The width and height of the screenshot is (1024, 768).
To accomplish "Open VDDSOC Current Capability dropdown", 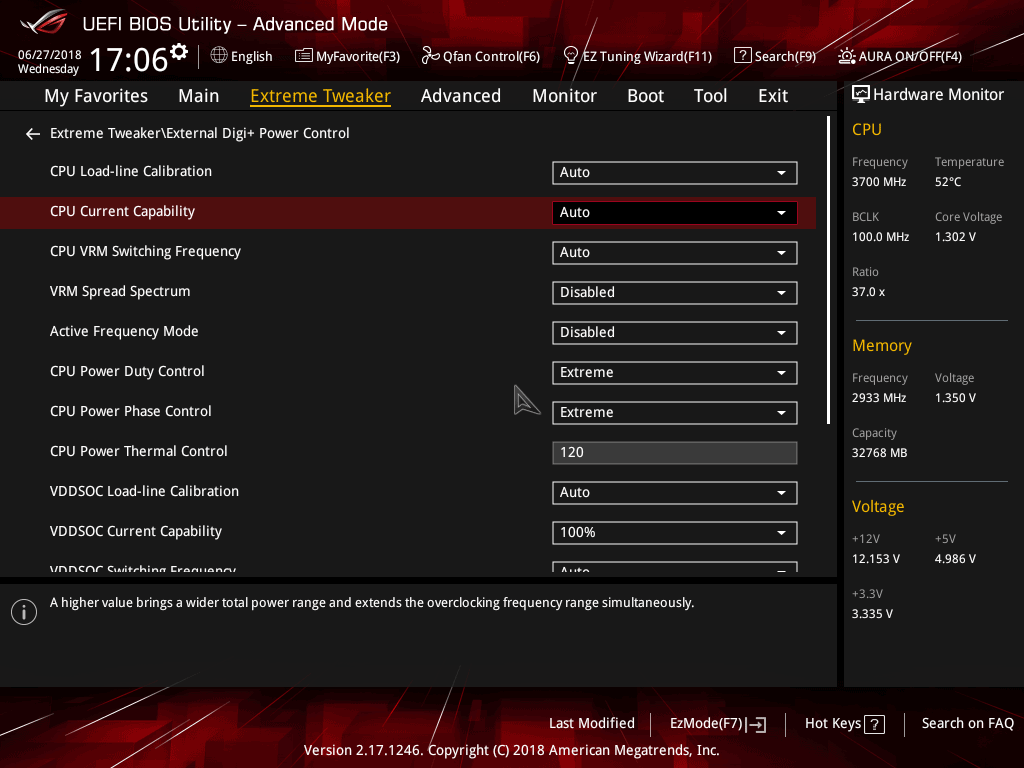I will click(x=675, y=532).
